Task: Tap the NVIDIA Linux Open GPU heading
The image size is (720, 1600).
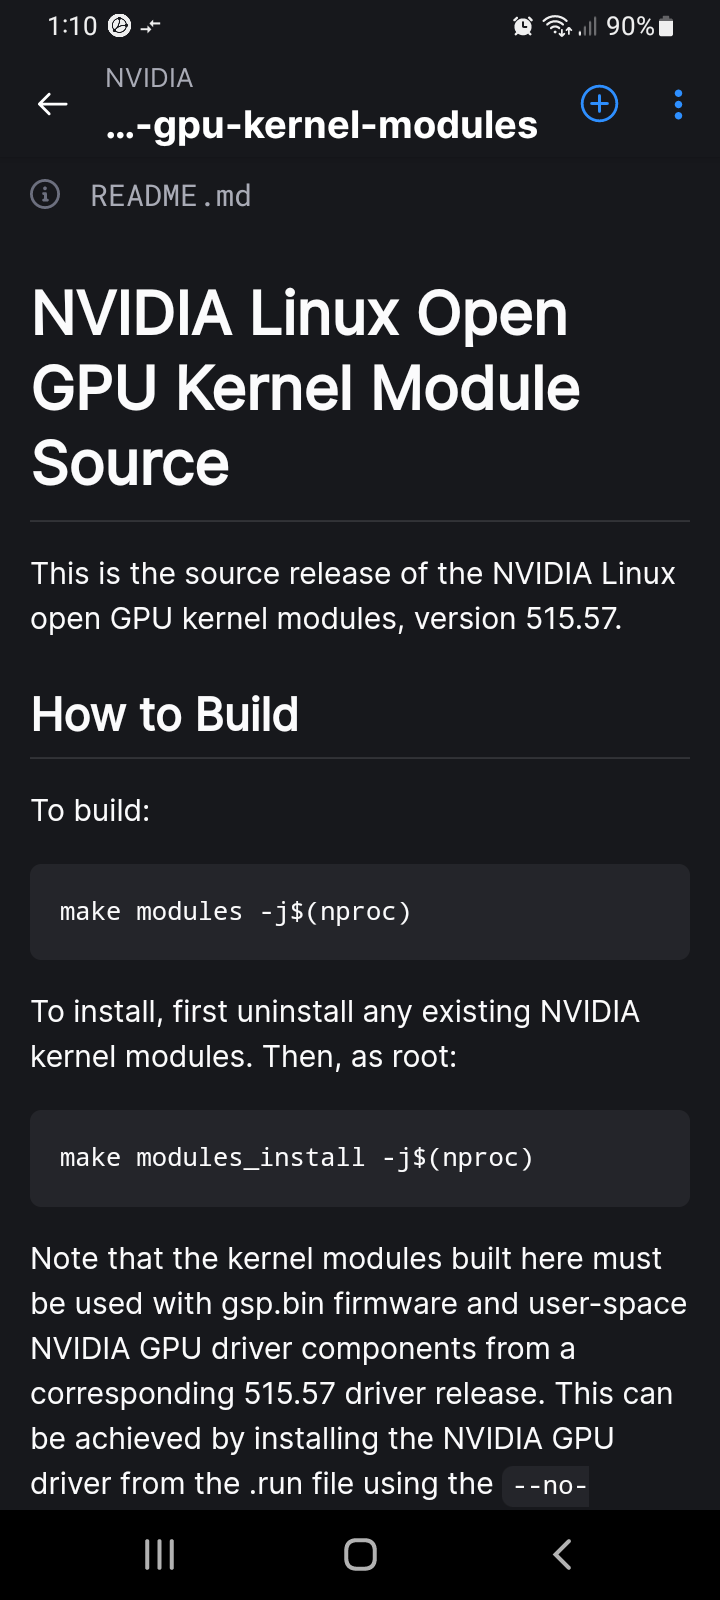Action: pyautogui.click(x=300, y=387)
